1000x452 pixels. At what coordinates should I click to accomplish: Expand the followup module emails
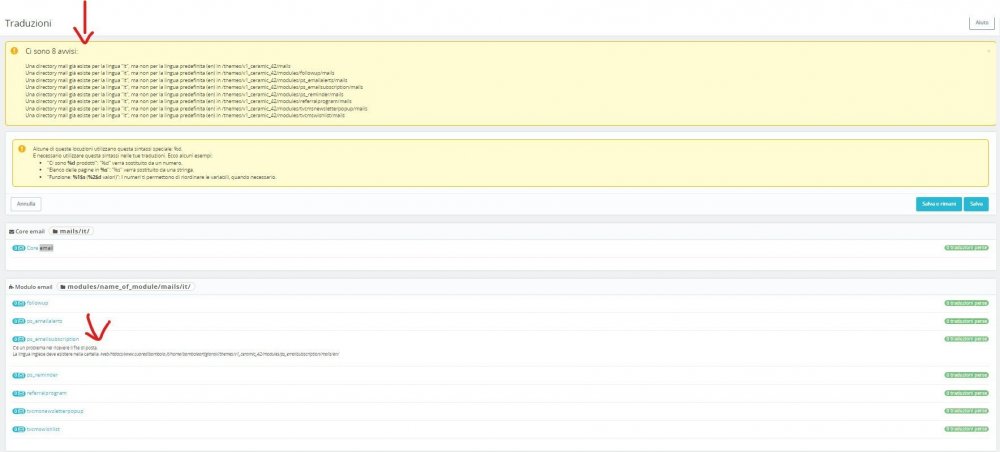38,303
